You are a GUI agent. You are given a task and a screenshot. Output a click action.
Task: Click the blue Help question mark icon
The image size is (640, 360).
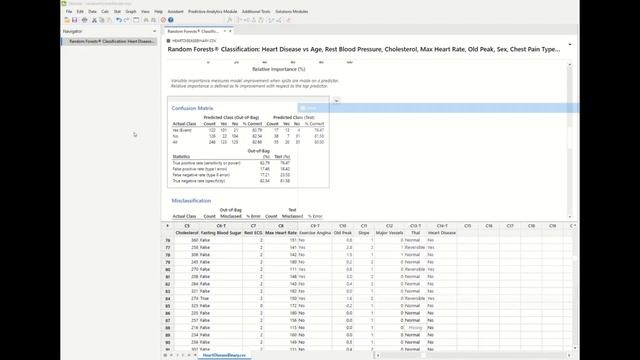pyautogui.click(x=171, y=20)
